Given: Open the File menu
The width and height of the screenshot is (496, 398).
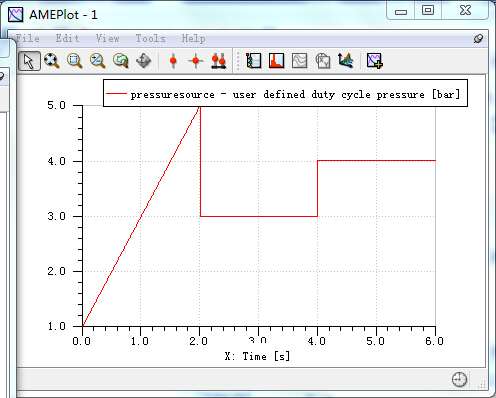Looking at the screenshot, I should point(27,38).
